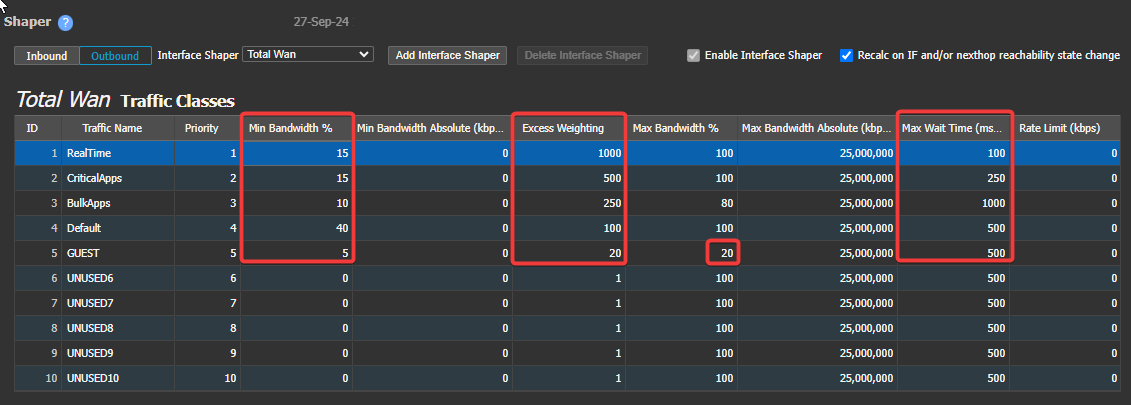
Task: Click the RealTime Max Bandwidth Absolute 25,000,000 cell
Action: [817, 153]
